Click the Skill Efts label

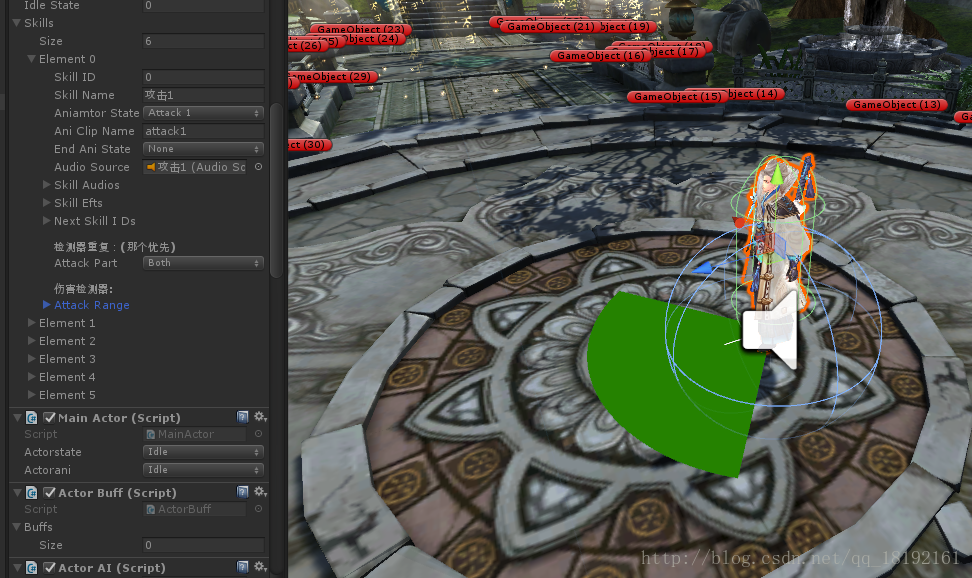coord(78,203)
